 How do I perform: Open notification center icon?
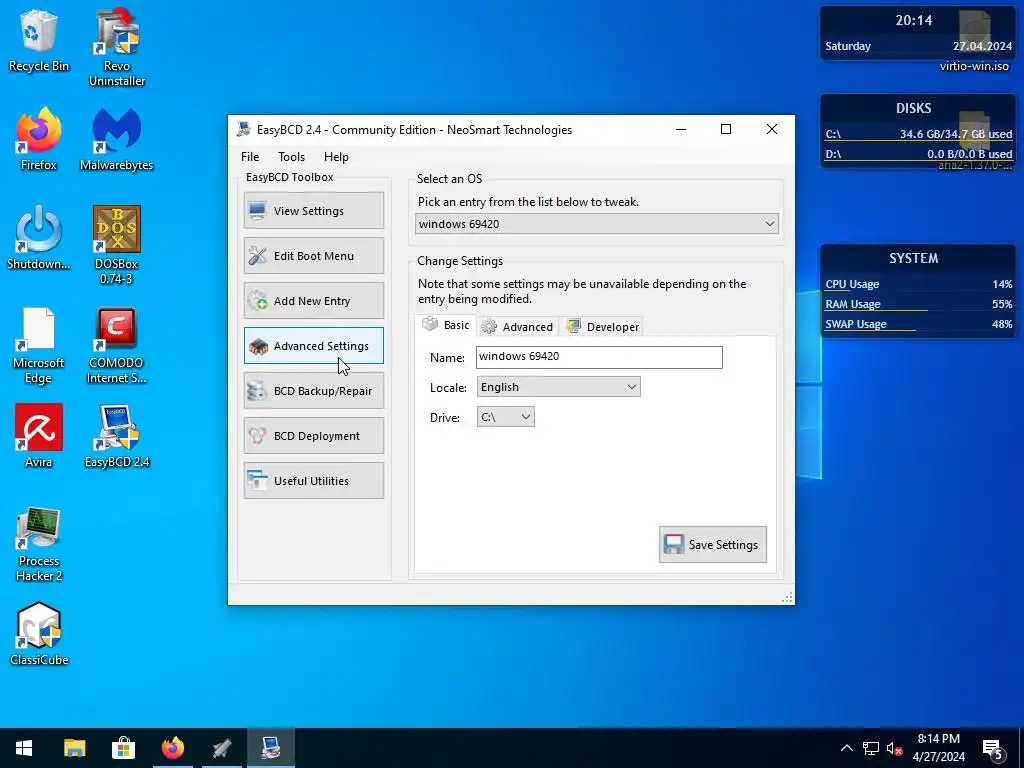(x=993, y=749)
